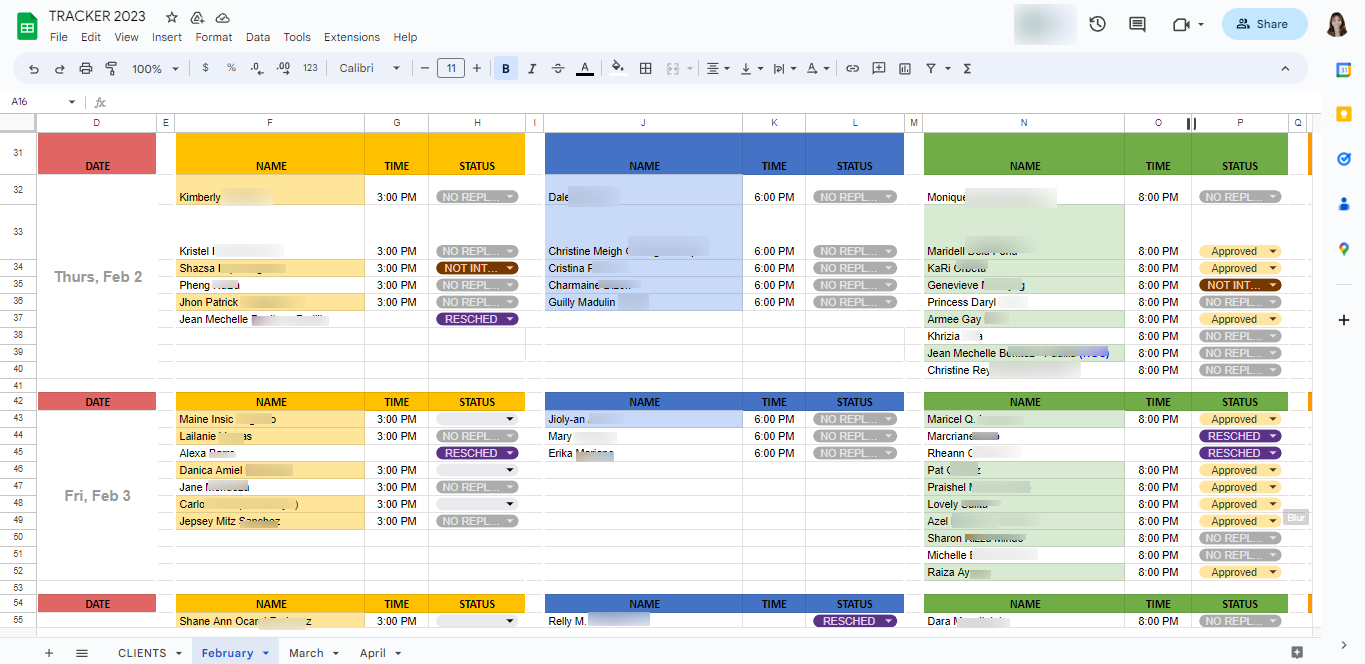Click the font size field
Viewport: 1365px width, 664px height.
(451, 69)
